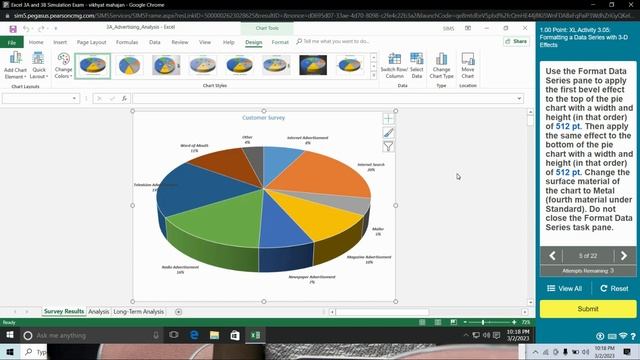Open Quick Layout gallery
This screenshot has width=640, height=360.
(39, 65)
